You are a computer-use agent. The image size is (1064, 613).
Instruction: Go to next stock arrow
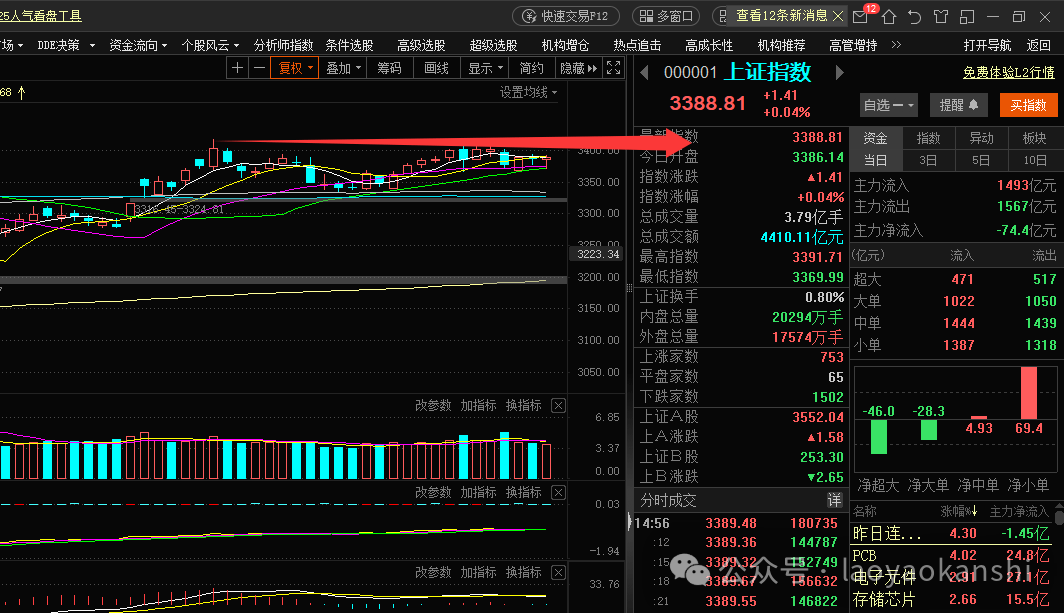pyautogui.click(x=839, y=72)
